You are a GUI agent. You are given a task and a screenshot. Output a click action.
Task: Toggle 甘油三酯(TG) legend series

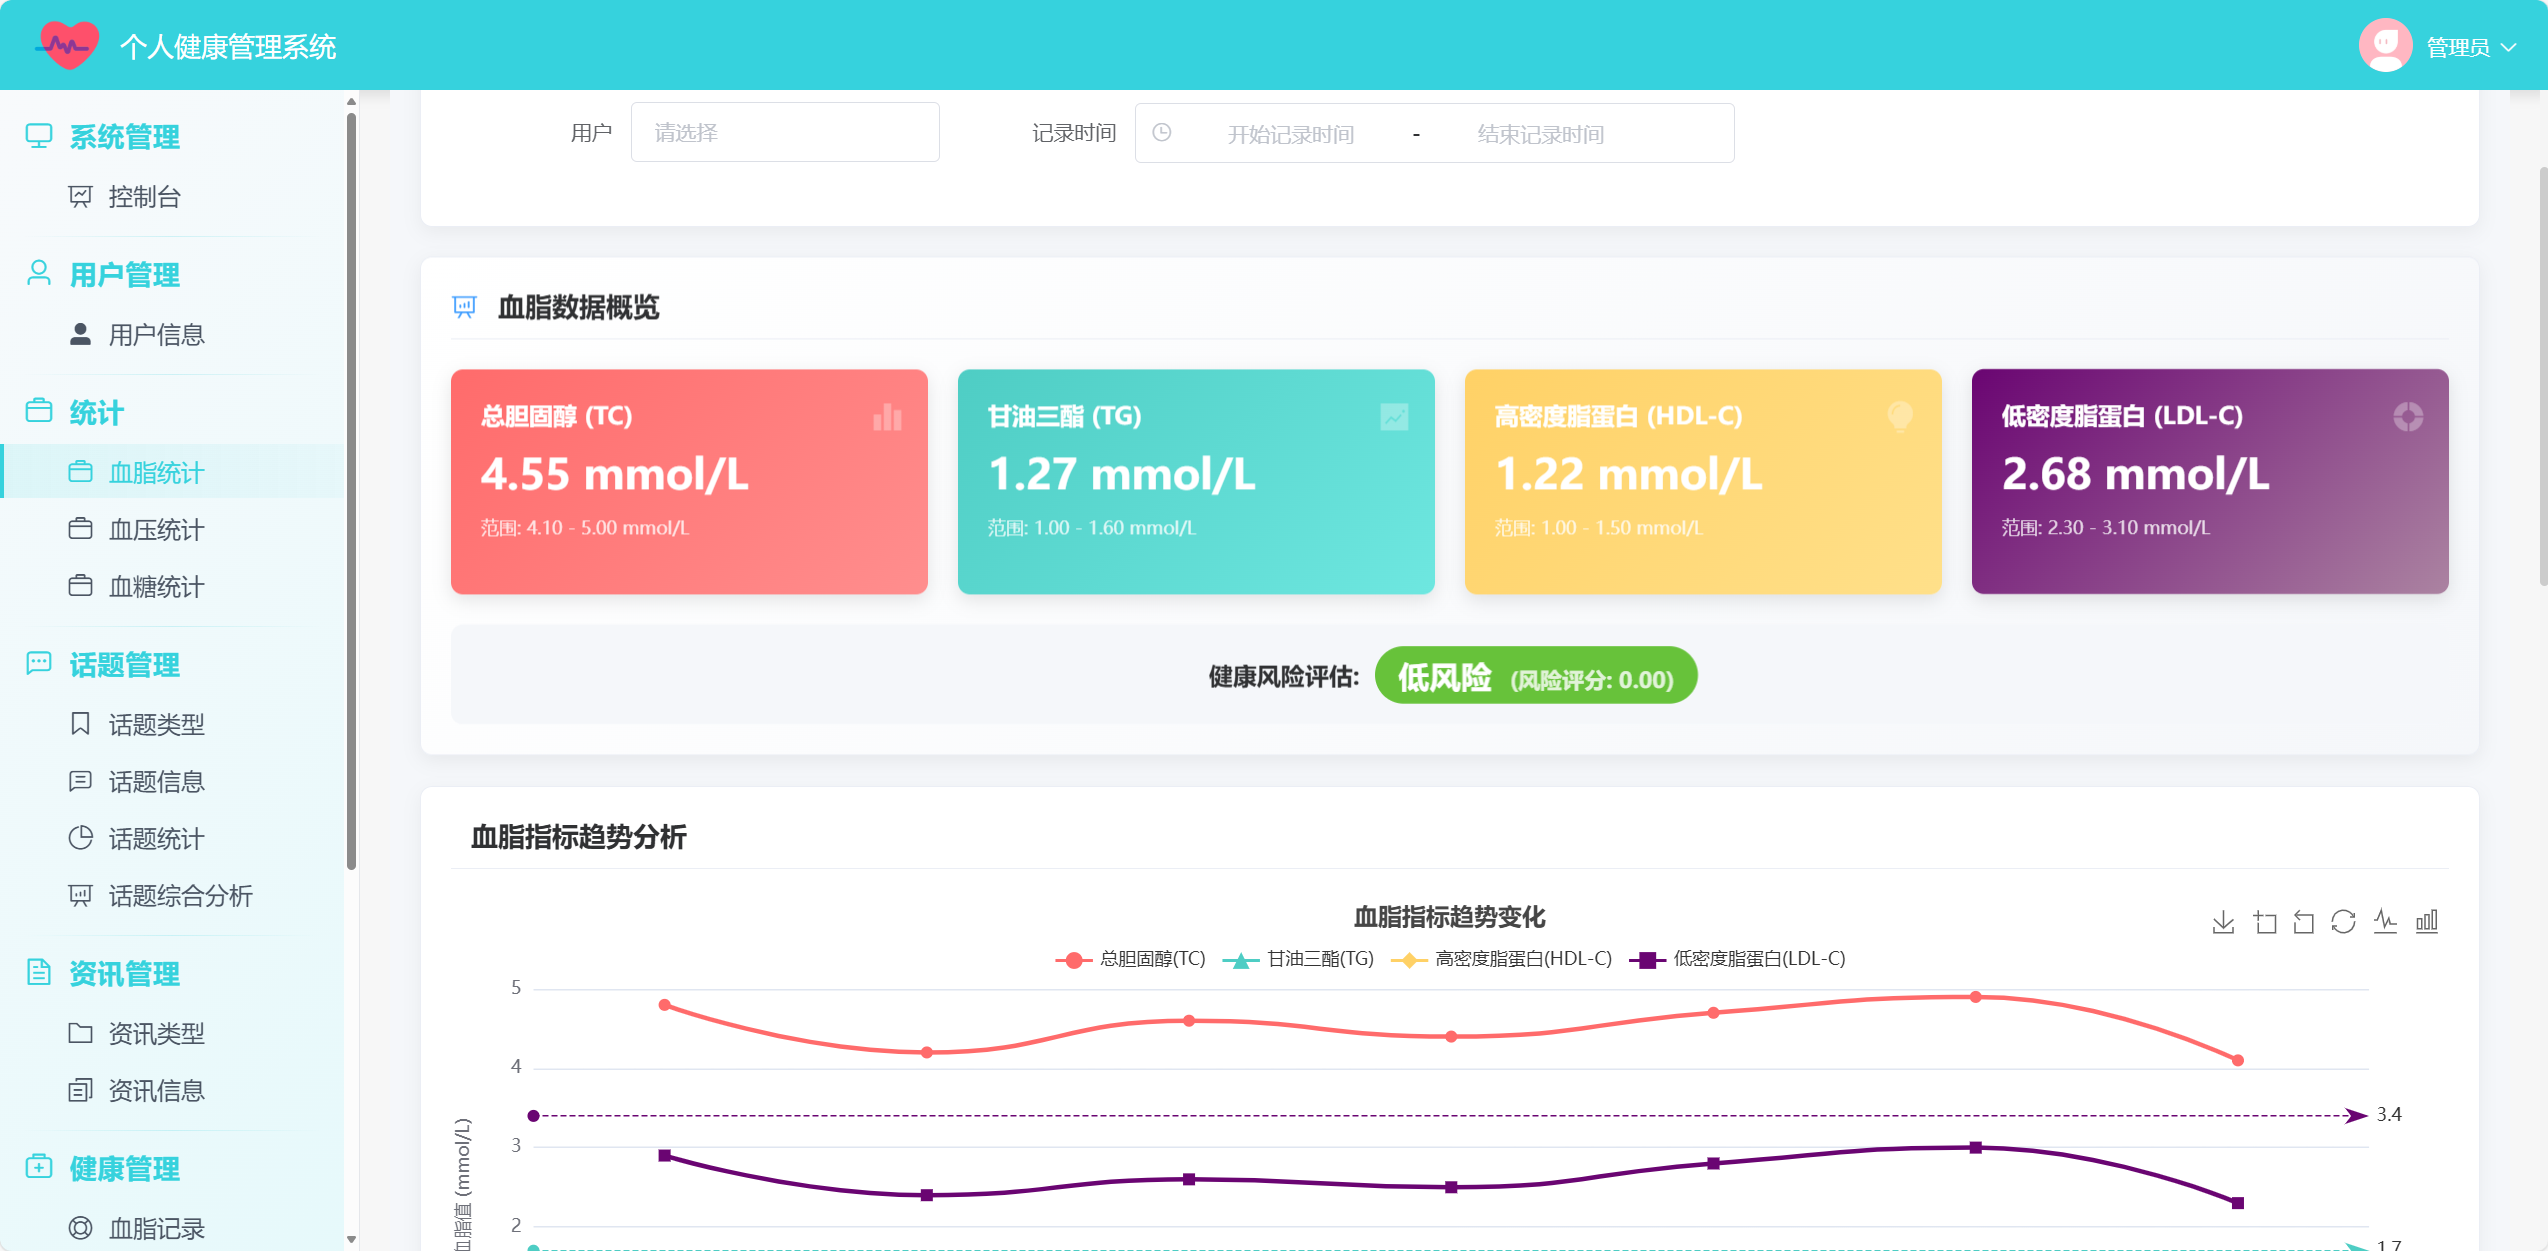(x=1298, y=959)
